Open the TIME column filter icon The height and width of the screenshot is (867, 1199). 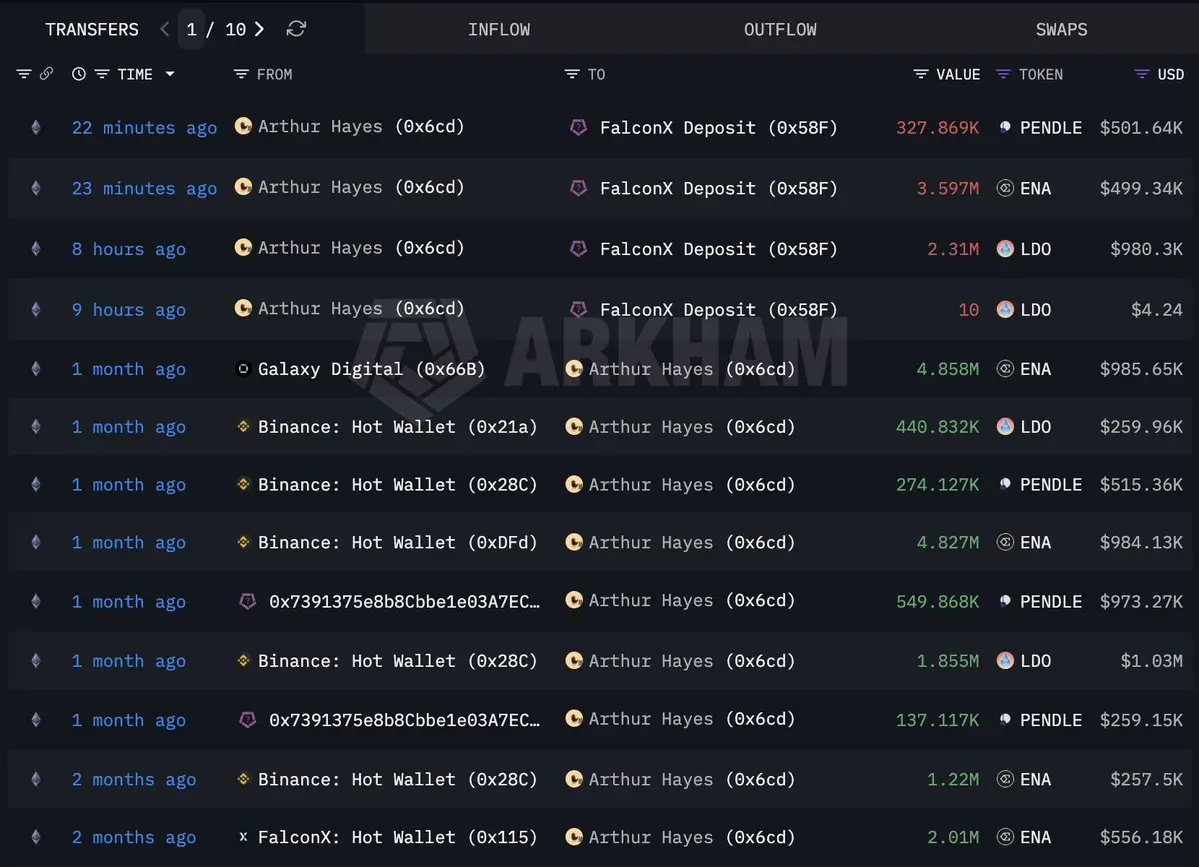(x=102, y=74)
